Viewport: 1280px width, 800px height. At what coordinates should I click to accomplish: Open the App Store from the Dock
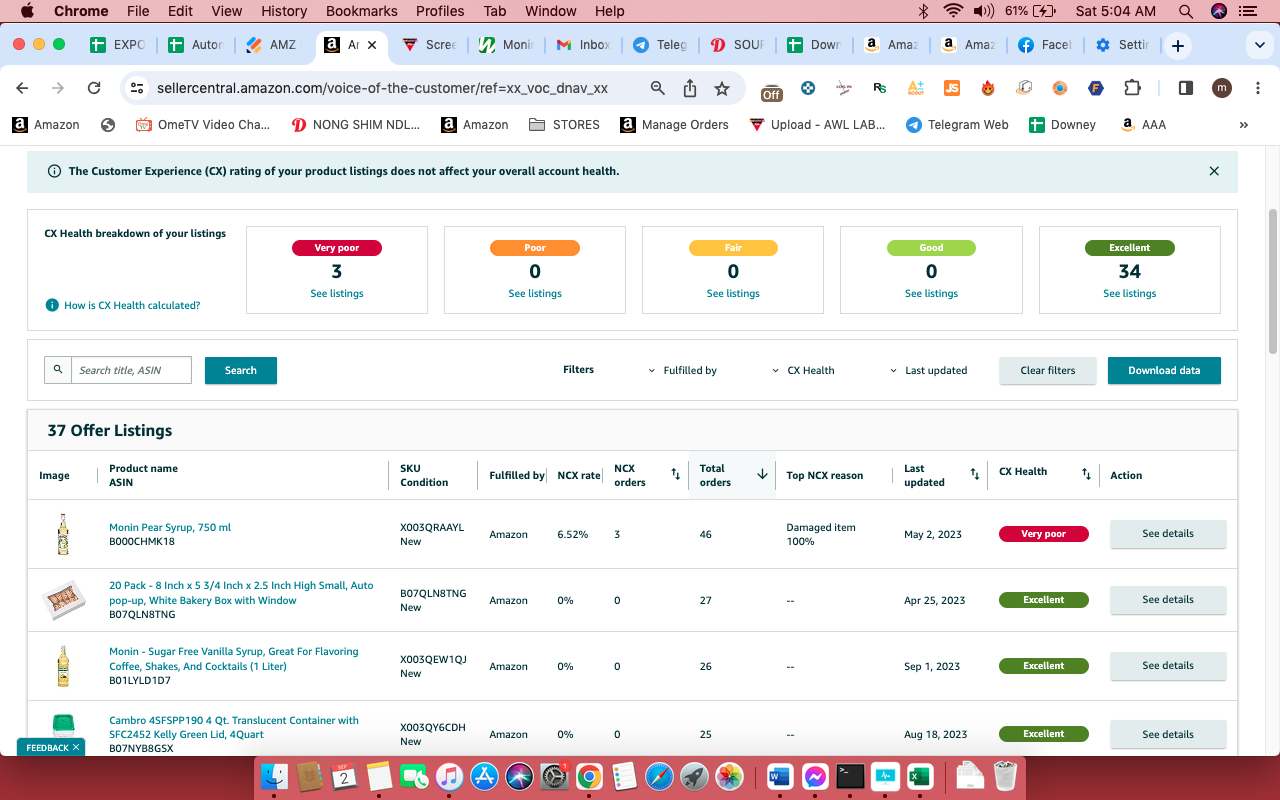(x=484, y=776)
